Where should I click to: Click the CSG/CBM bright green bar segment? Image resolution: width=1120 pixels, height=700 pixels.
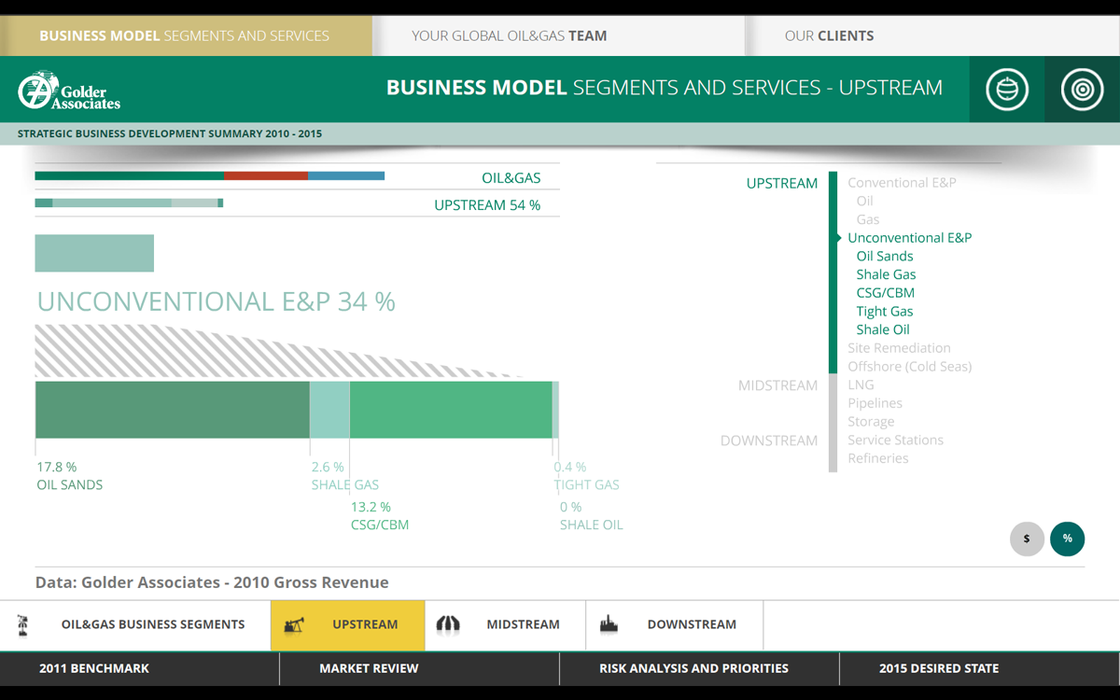click(x=450, y=410)
